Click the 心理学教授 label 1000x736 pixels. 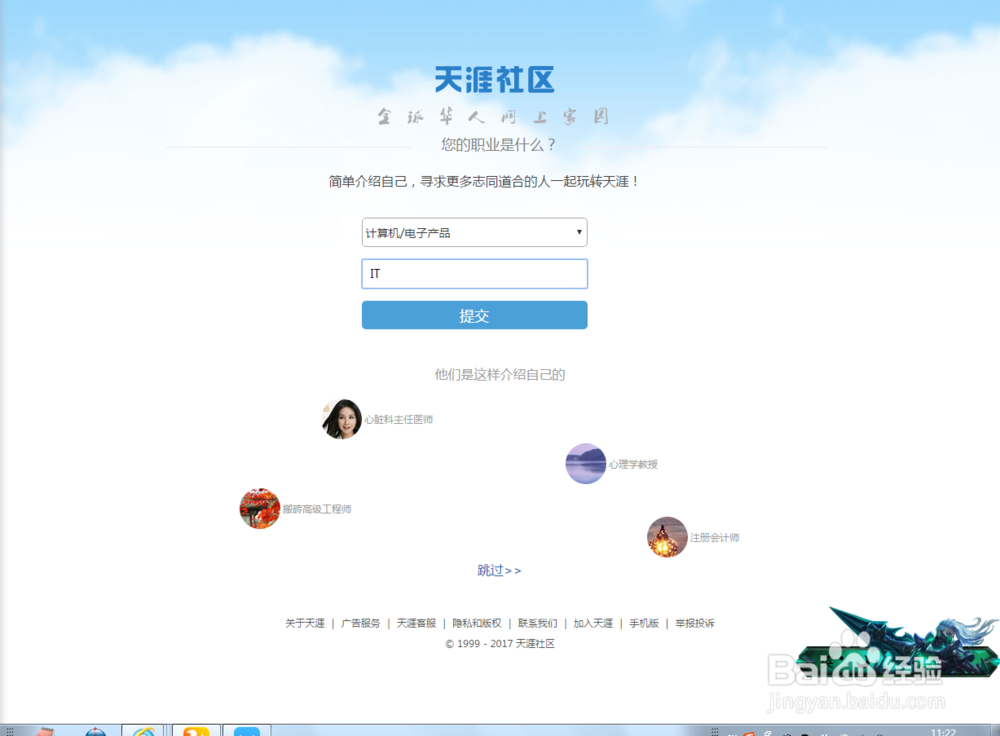[633, 464]
